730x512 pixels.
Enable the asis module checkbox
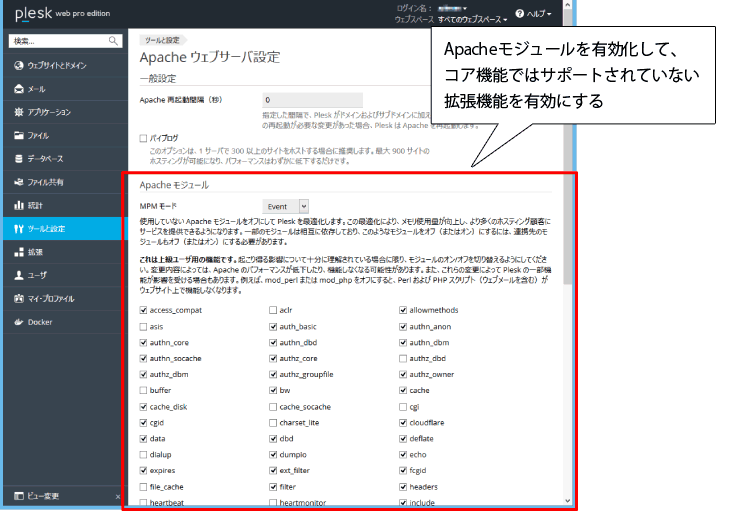[x=143, y=327]
